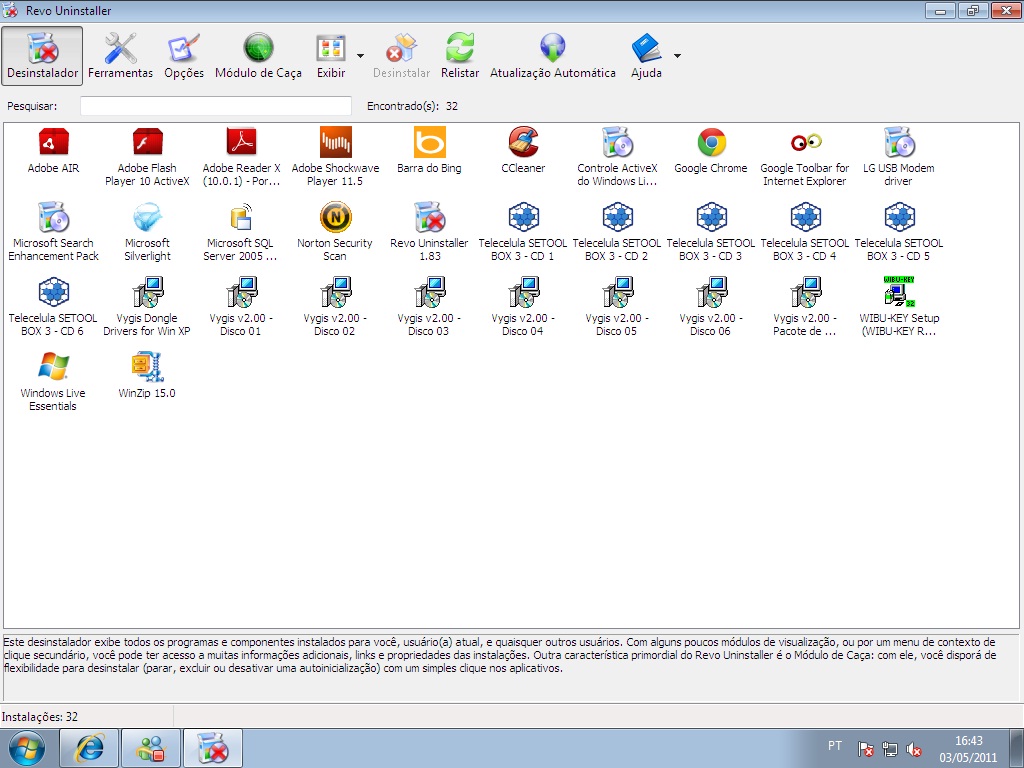Select Vygis v2.00 - Disco 02
Viewport: 1024px width, 768px height.
coord(335,308)
